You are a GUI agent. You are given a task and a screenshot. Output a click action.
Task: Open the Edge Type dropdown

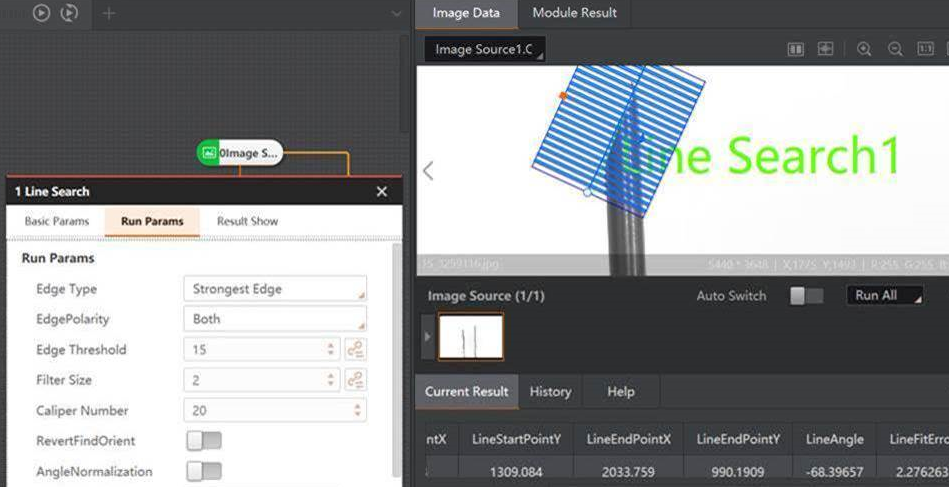pos(275,289)
